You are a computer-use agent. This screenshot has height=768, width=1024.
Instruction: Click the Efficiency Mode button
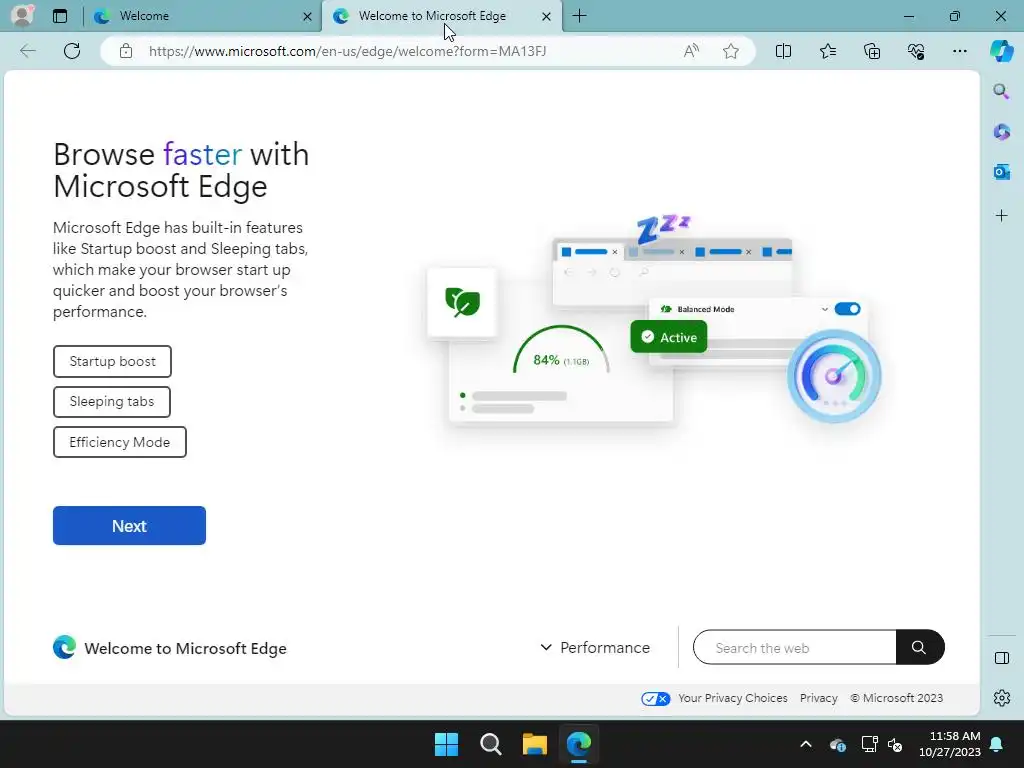click(x=120, y=442)
